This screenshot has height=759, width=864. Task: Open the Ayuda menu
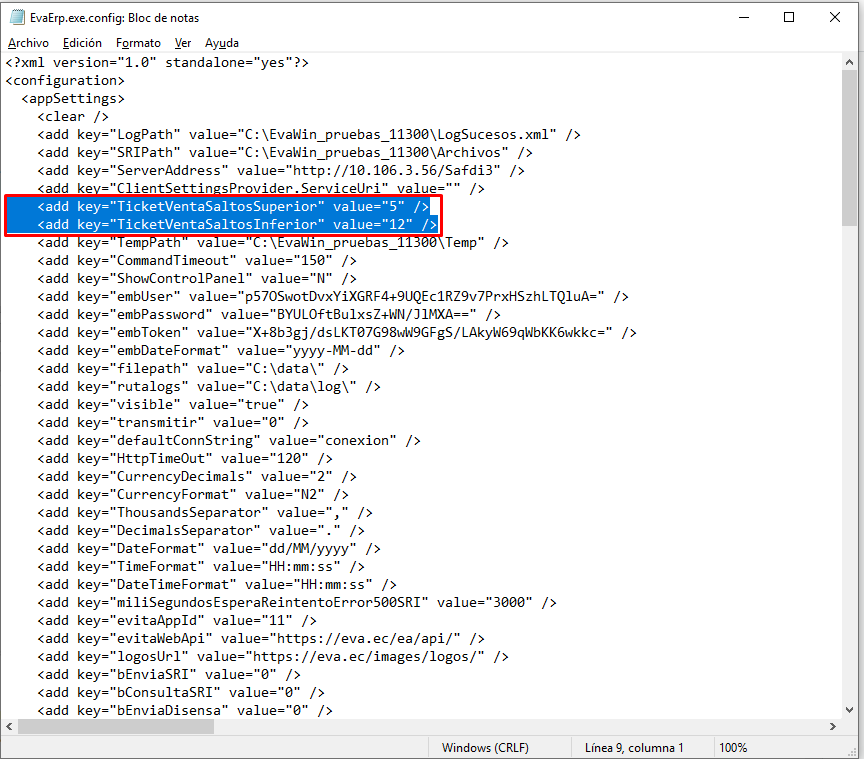(x=222, y=43)
